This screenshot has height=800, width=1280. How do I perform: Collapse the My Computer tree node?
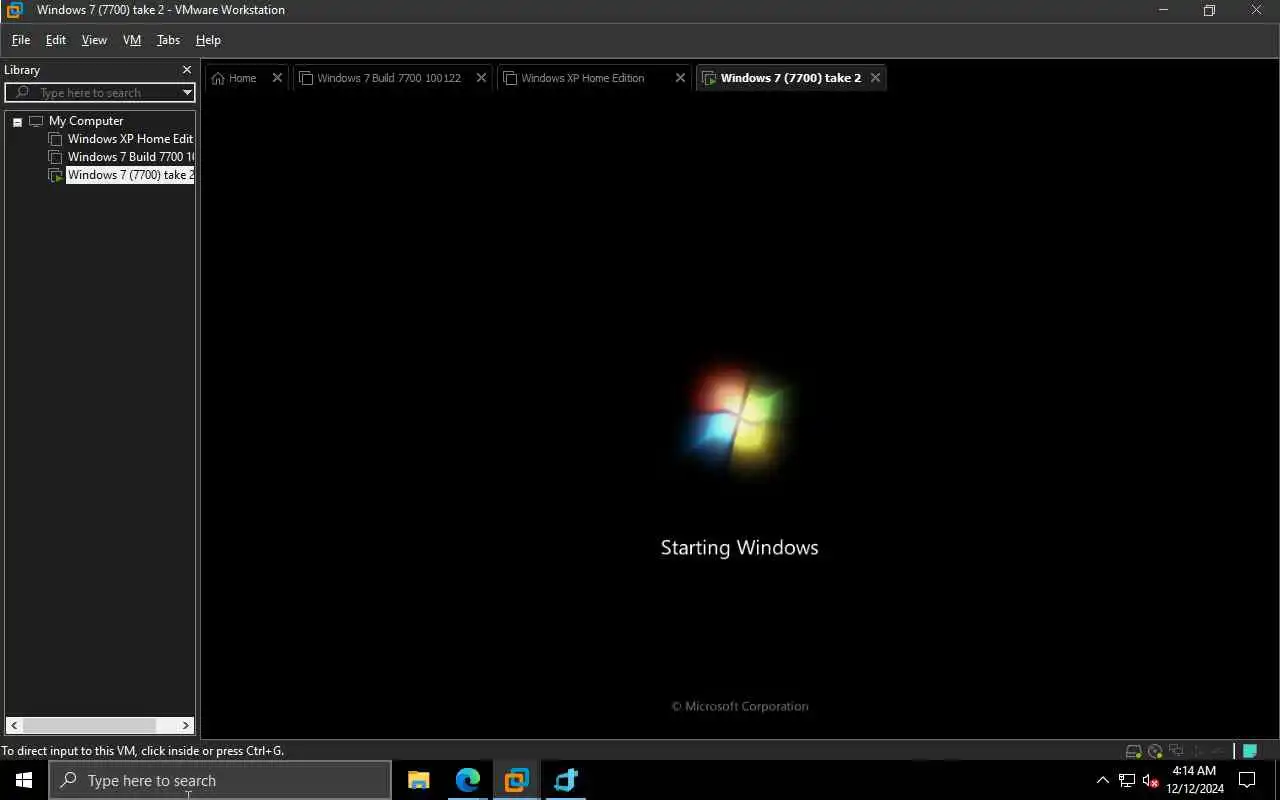pyautogui.click(x=17, y=121)
